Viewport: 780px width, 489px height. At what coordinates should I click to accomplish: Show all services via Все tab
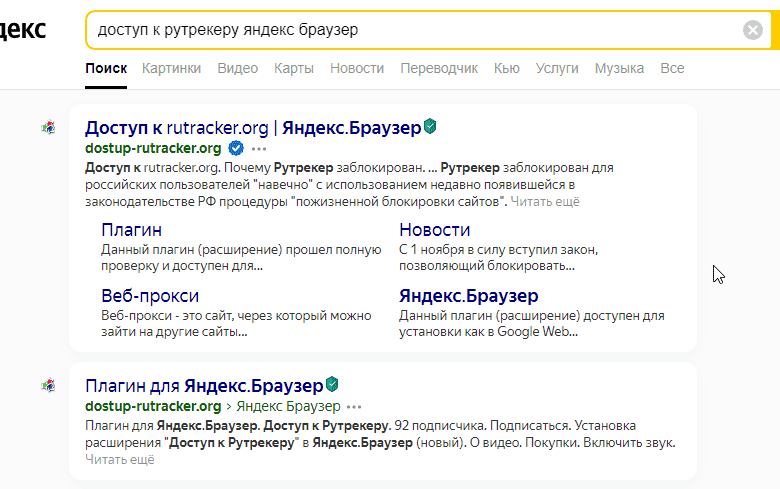672,68
